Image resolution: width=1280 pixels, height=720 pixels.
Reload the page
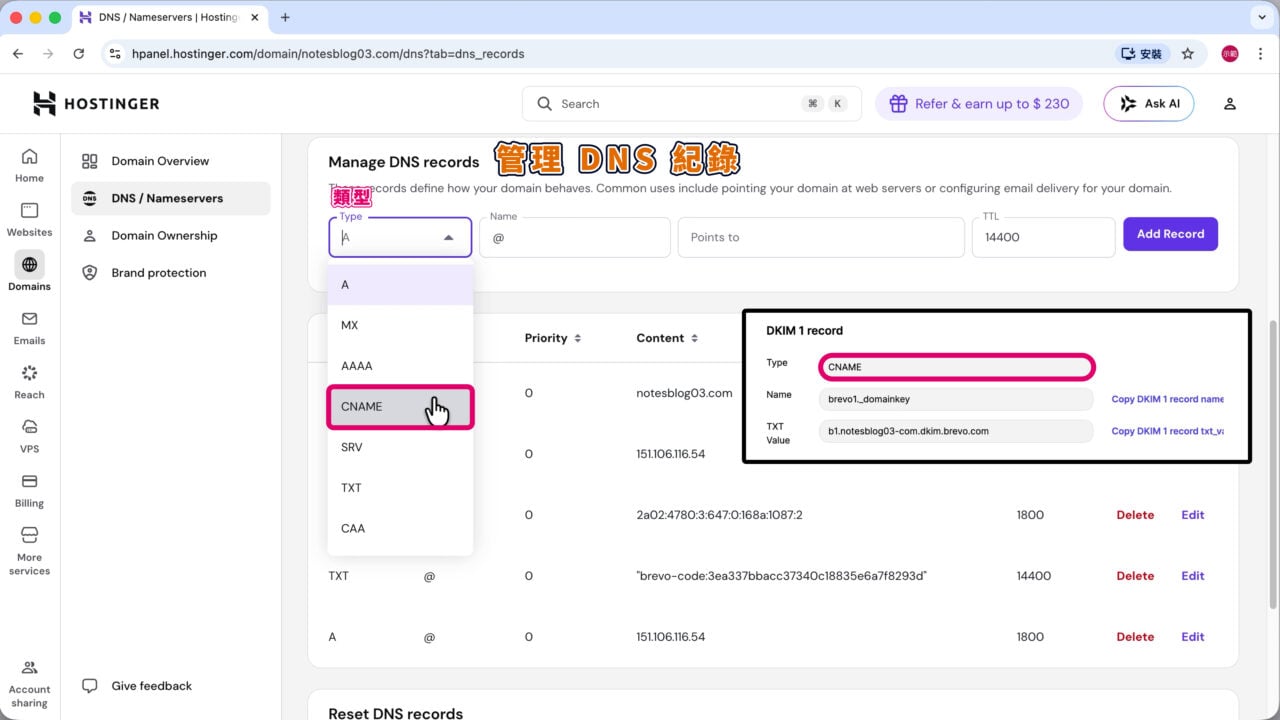tap(79, 54)
